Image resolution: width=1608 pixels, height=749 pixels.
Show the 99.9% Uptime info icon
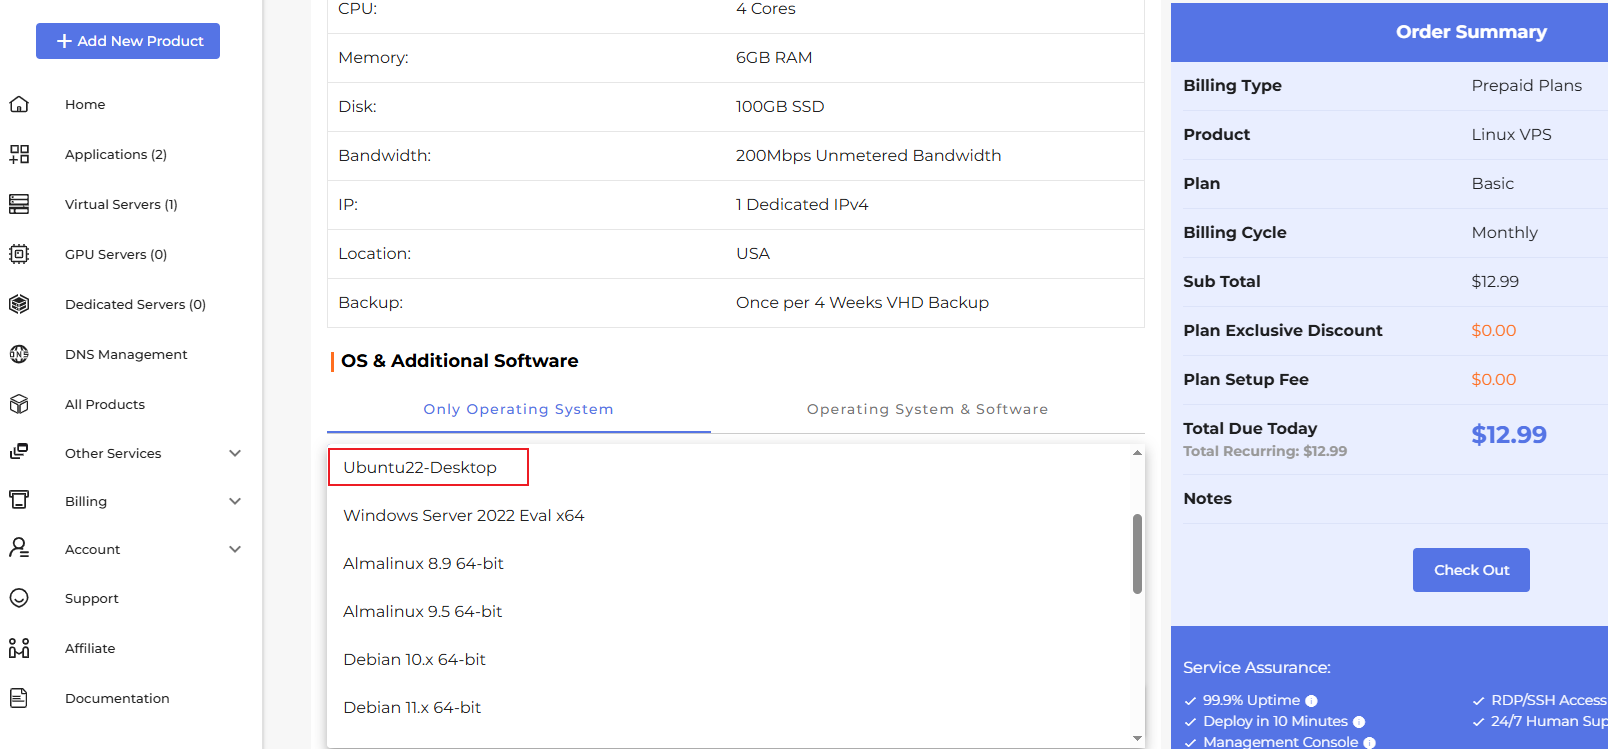click(x=1311, y=701)
